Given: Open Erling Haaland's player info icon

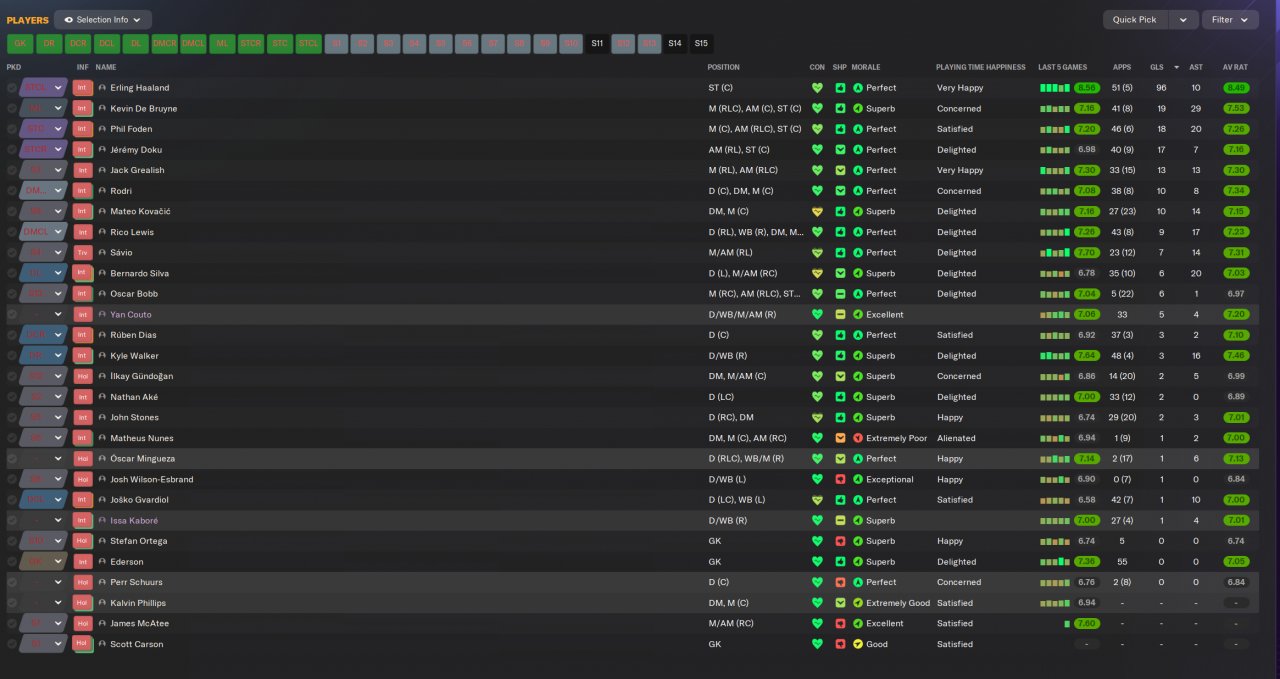Looking at the screenshot, I should click(x=102, y=88).
